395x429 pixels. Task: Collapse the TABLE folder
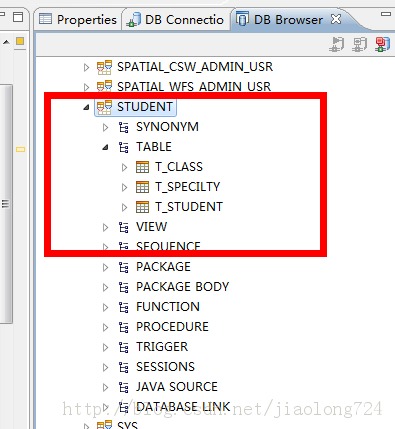[105, 147]
